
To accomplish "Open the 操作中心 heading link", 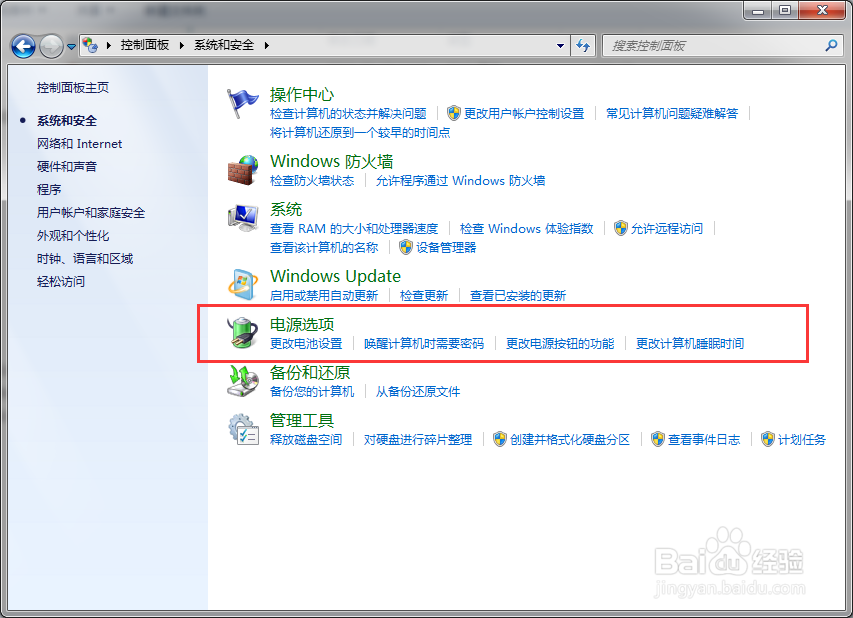I will click(302, 95).
